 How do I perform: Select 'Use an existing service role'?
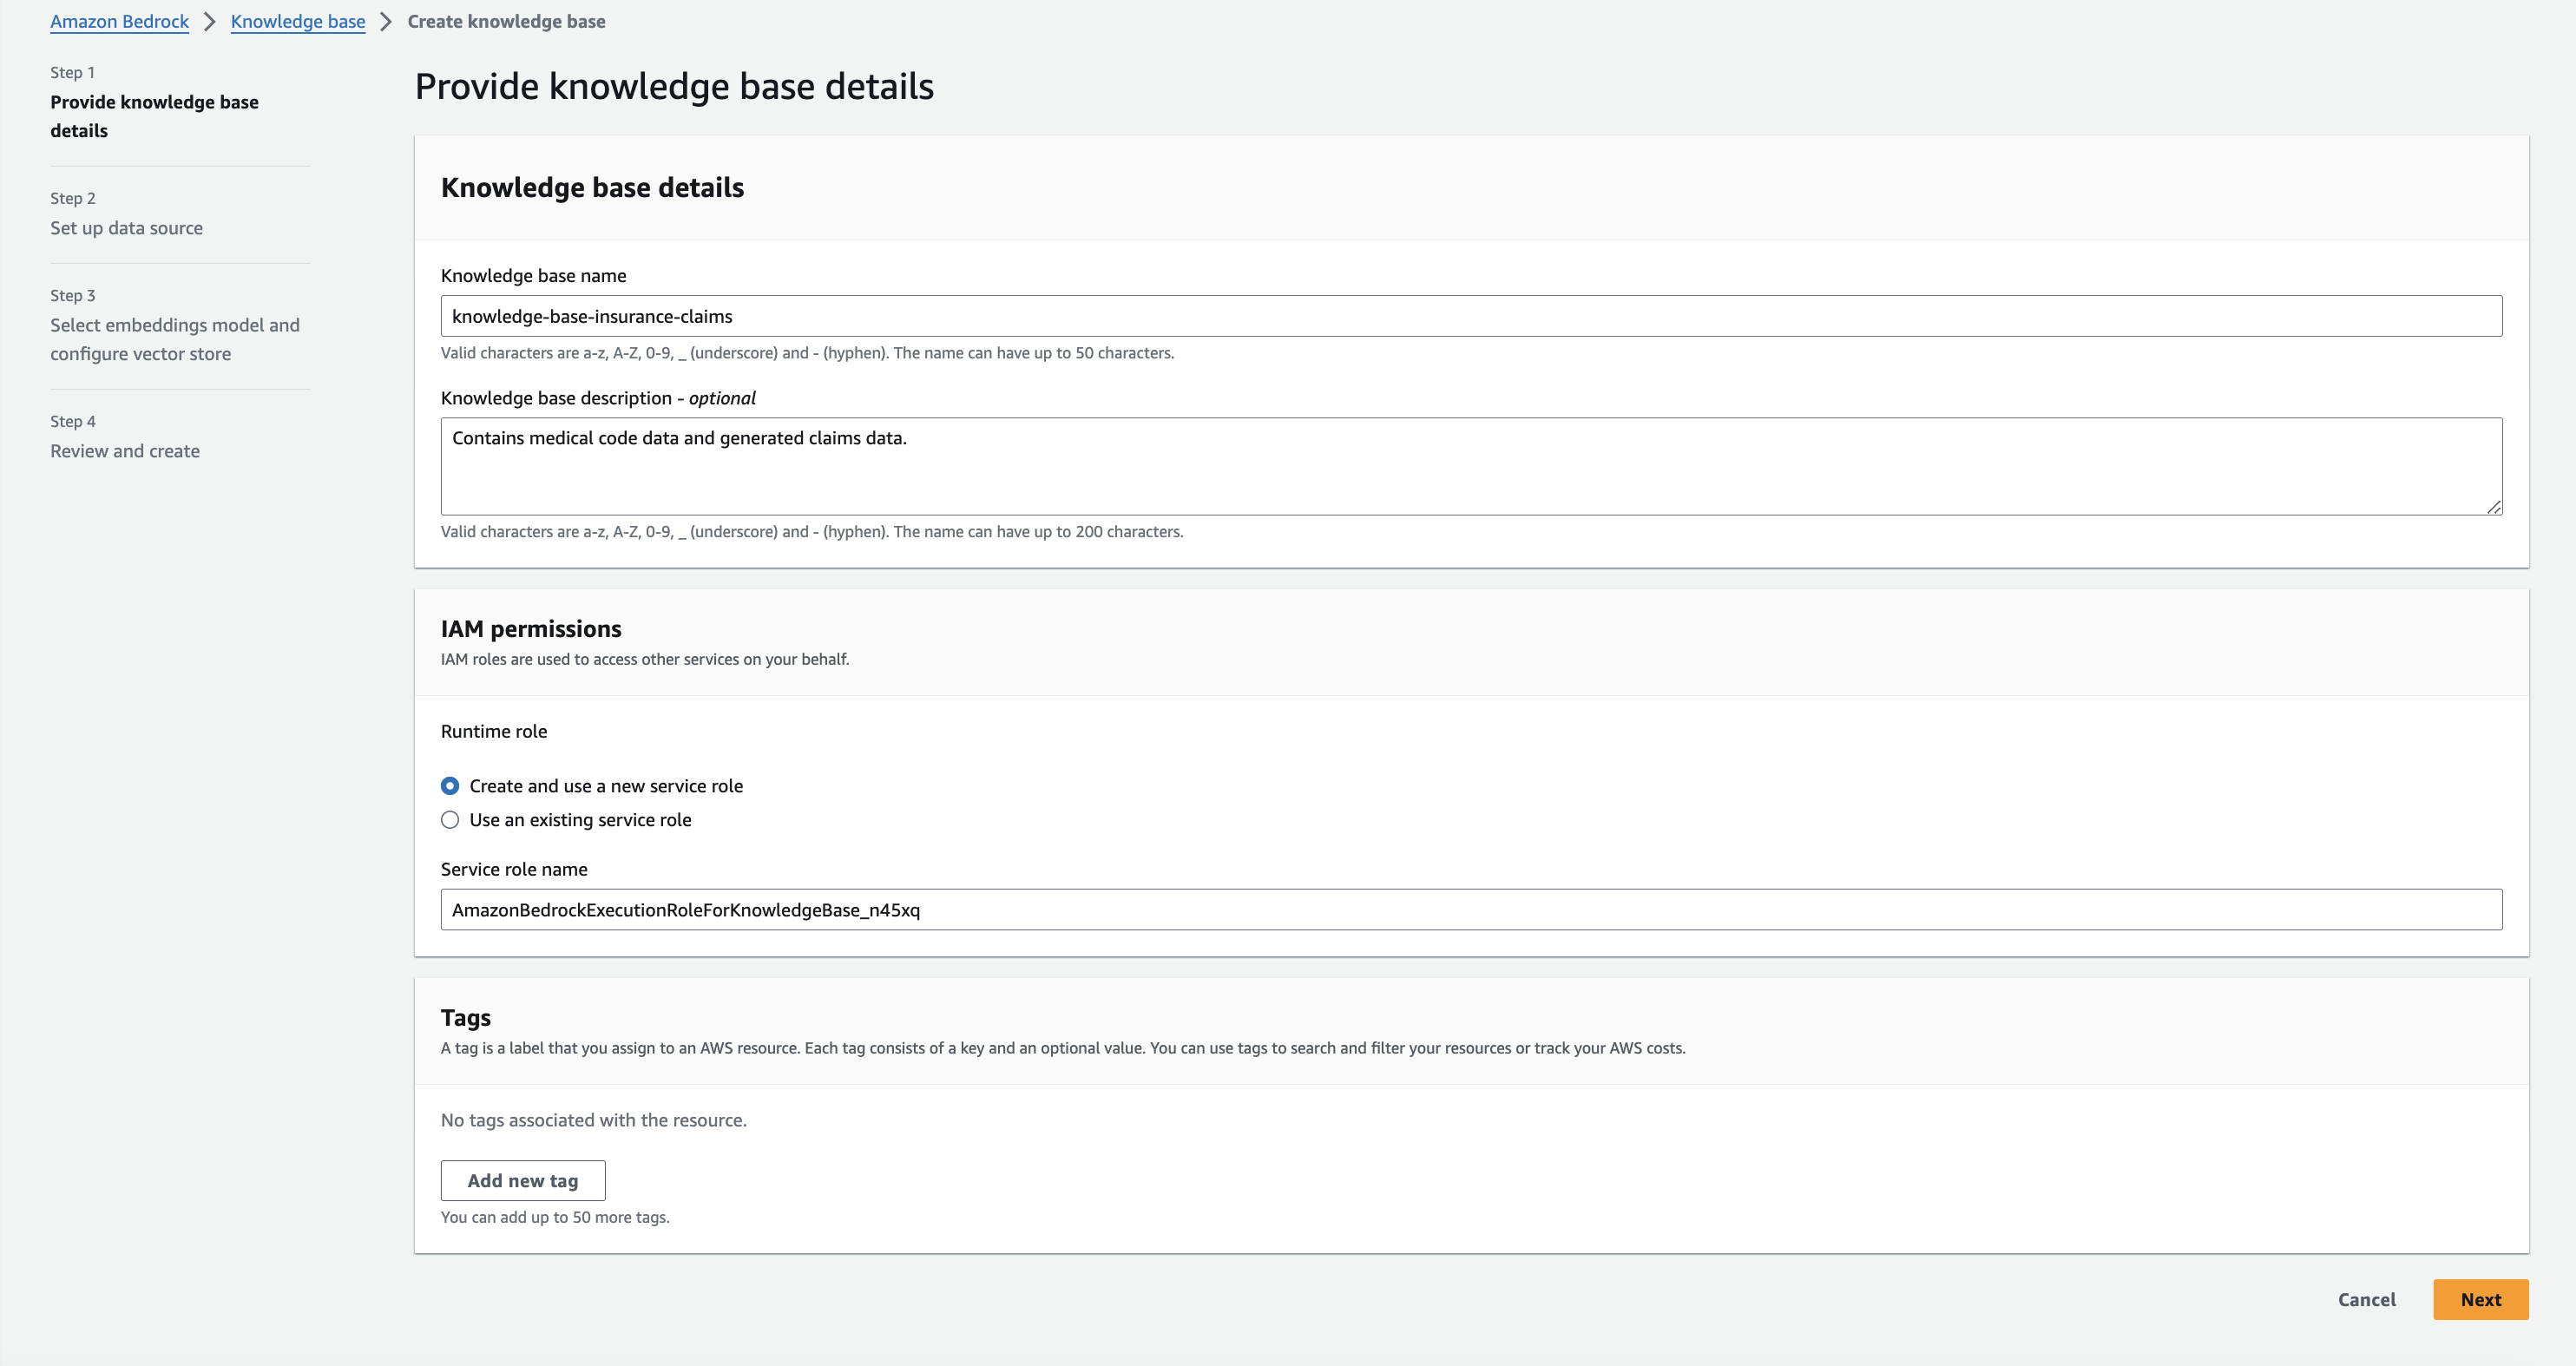point(450,819)
